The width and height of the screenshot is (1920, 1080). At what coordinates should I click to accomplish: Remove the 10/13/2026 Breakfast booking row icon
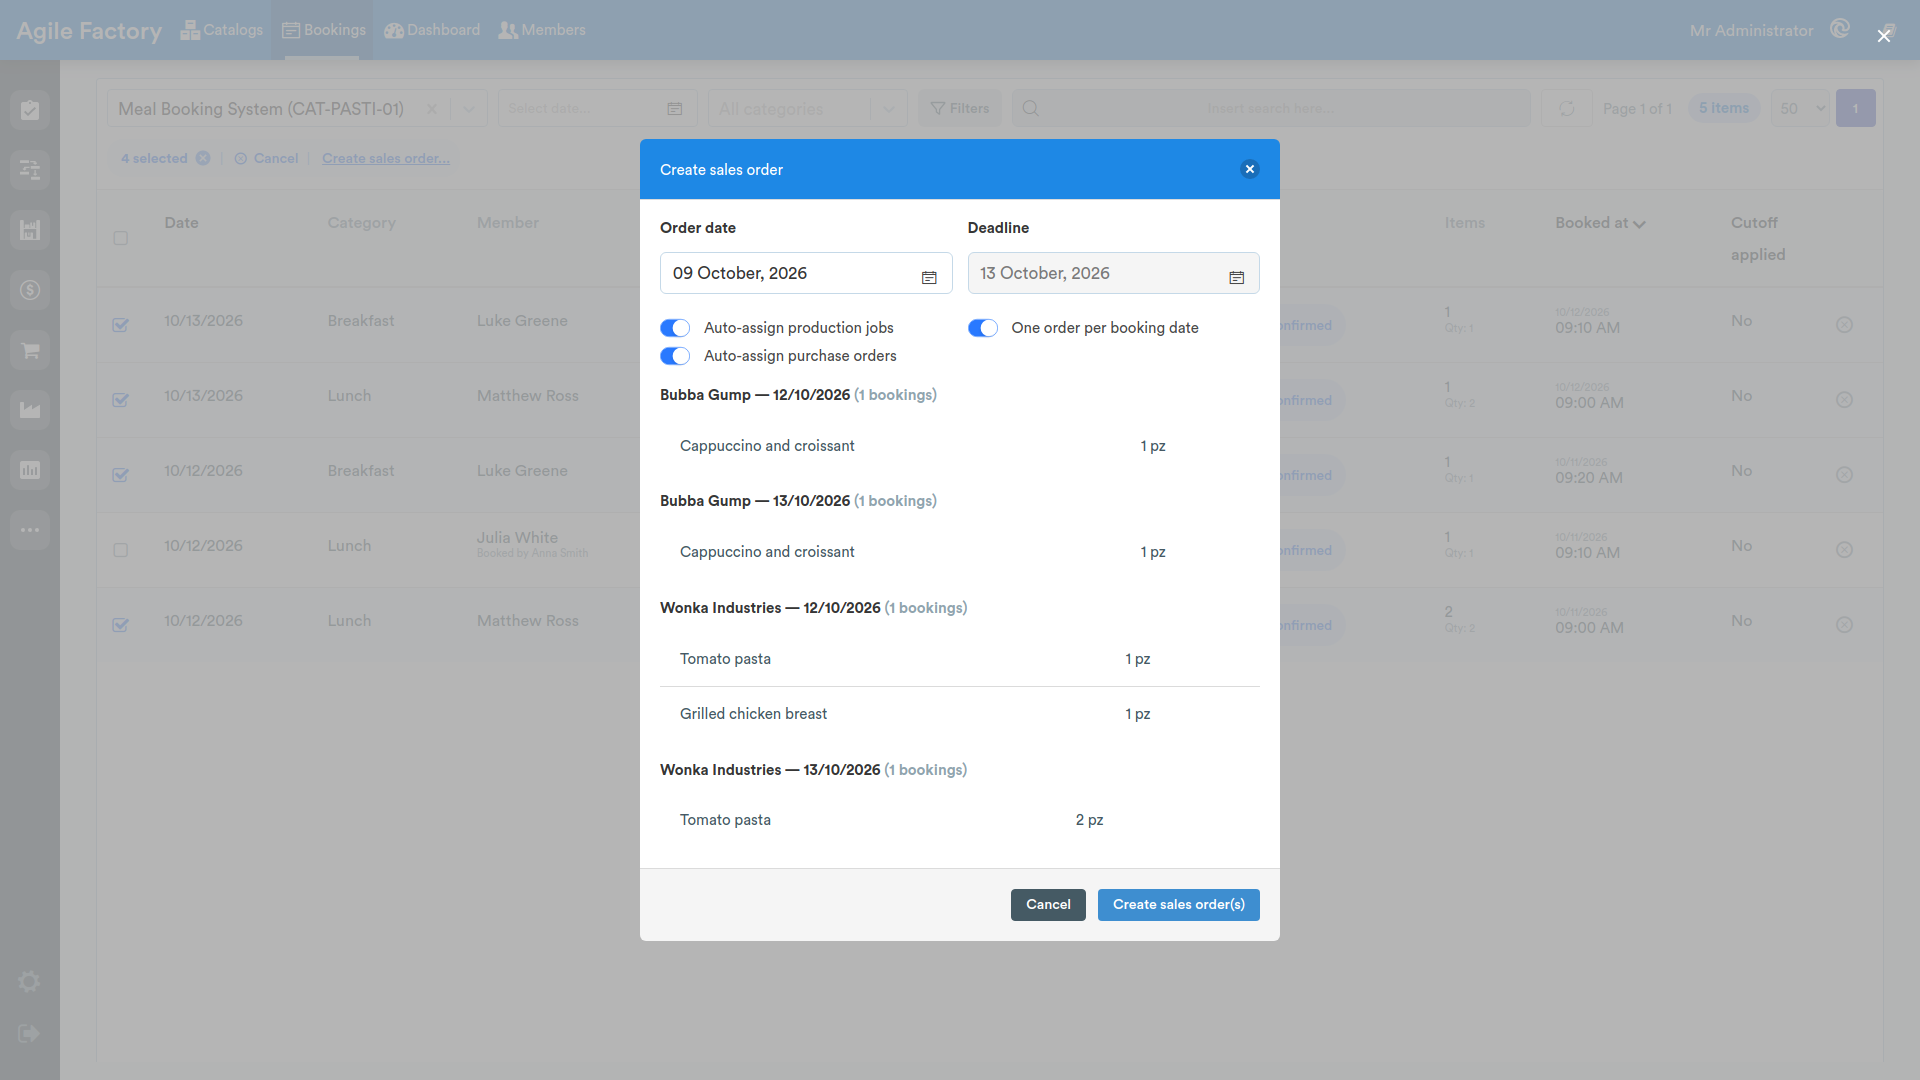[x=1844, y=325]
